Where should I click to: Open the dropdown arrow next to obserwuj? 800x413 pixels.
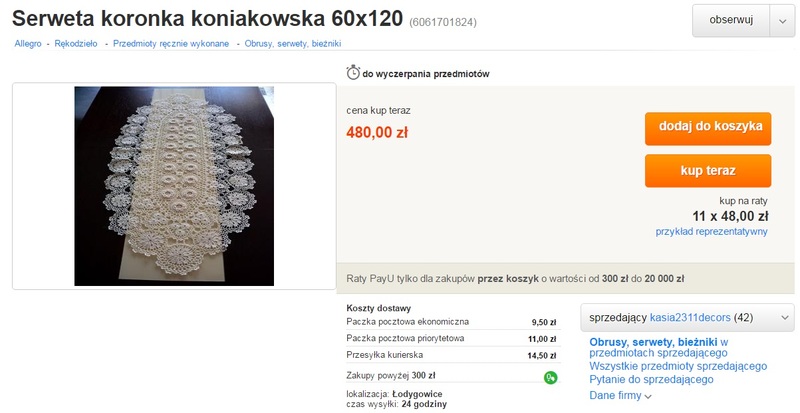[x=782, y=20]
